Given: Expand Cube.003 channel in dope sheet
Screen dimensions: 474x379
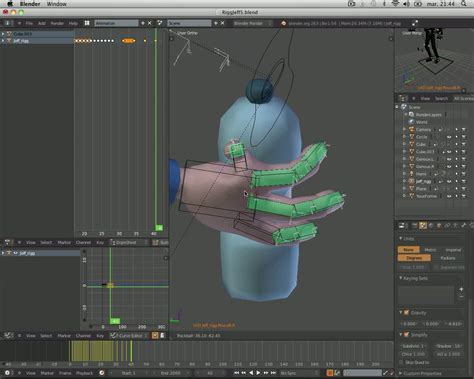Looking at the screenshot, I should [x=3, y=34].
